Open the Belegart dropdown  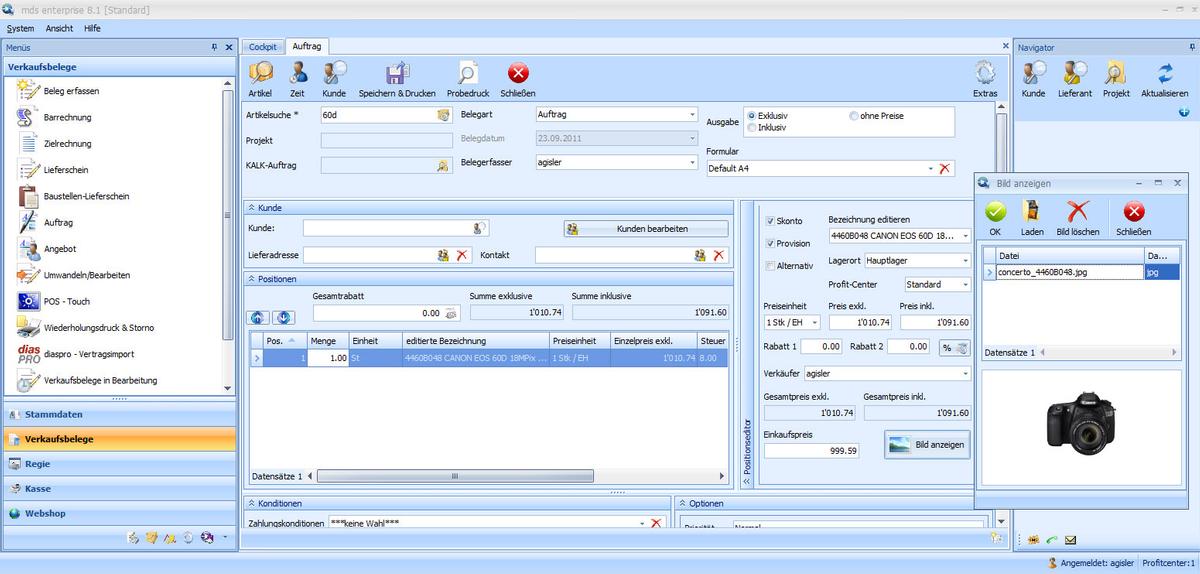click(x=692, y=114)
